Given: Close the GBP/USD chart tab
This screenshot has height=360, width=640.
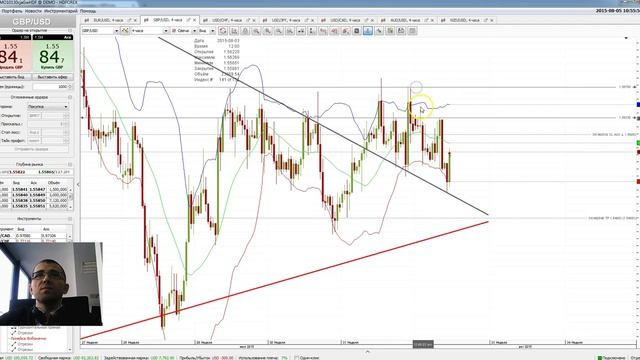Looking at the screenshot, I should tap(194, 20).
